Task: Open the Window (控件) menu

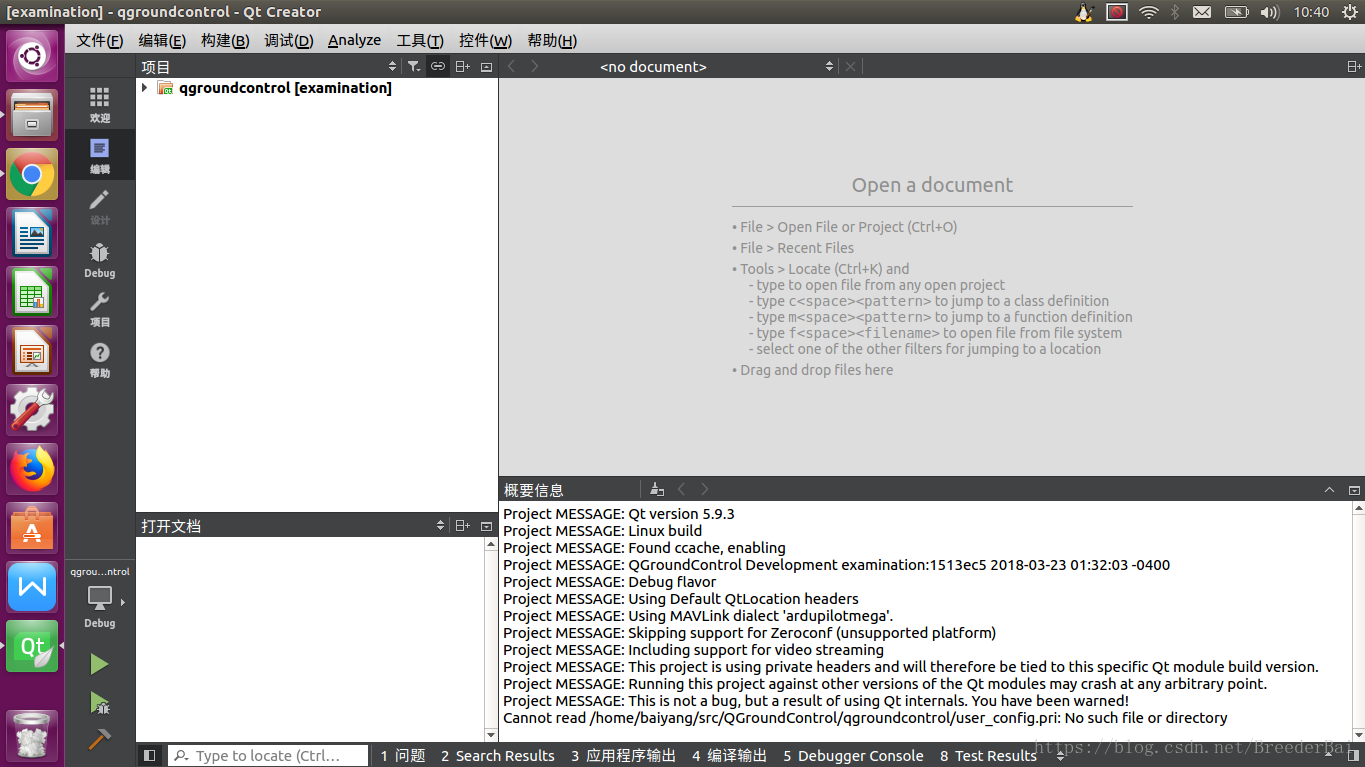Action: (x=485, y=40)
